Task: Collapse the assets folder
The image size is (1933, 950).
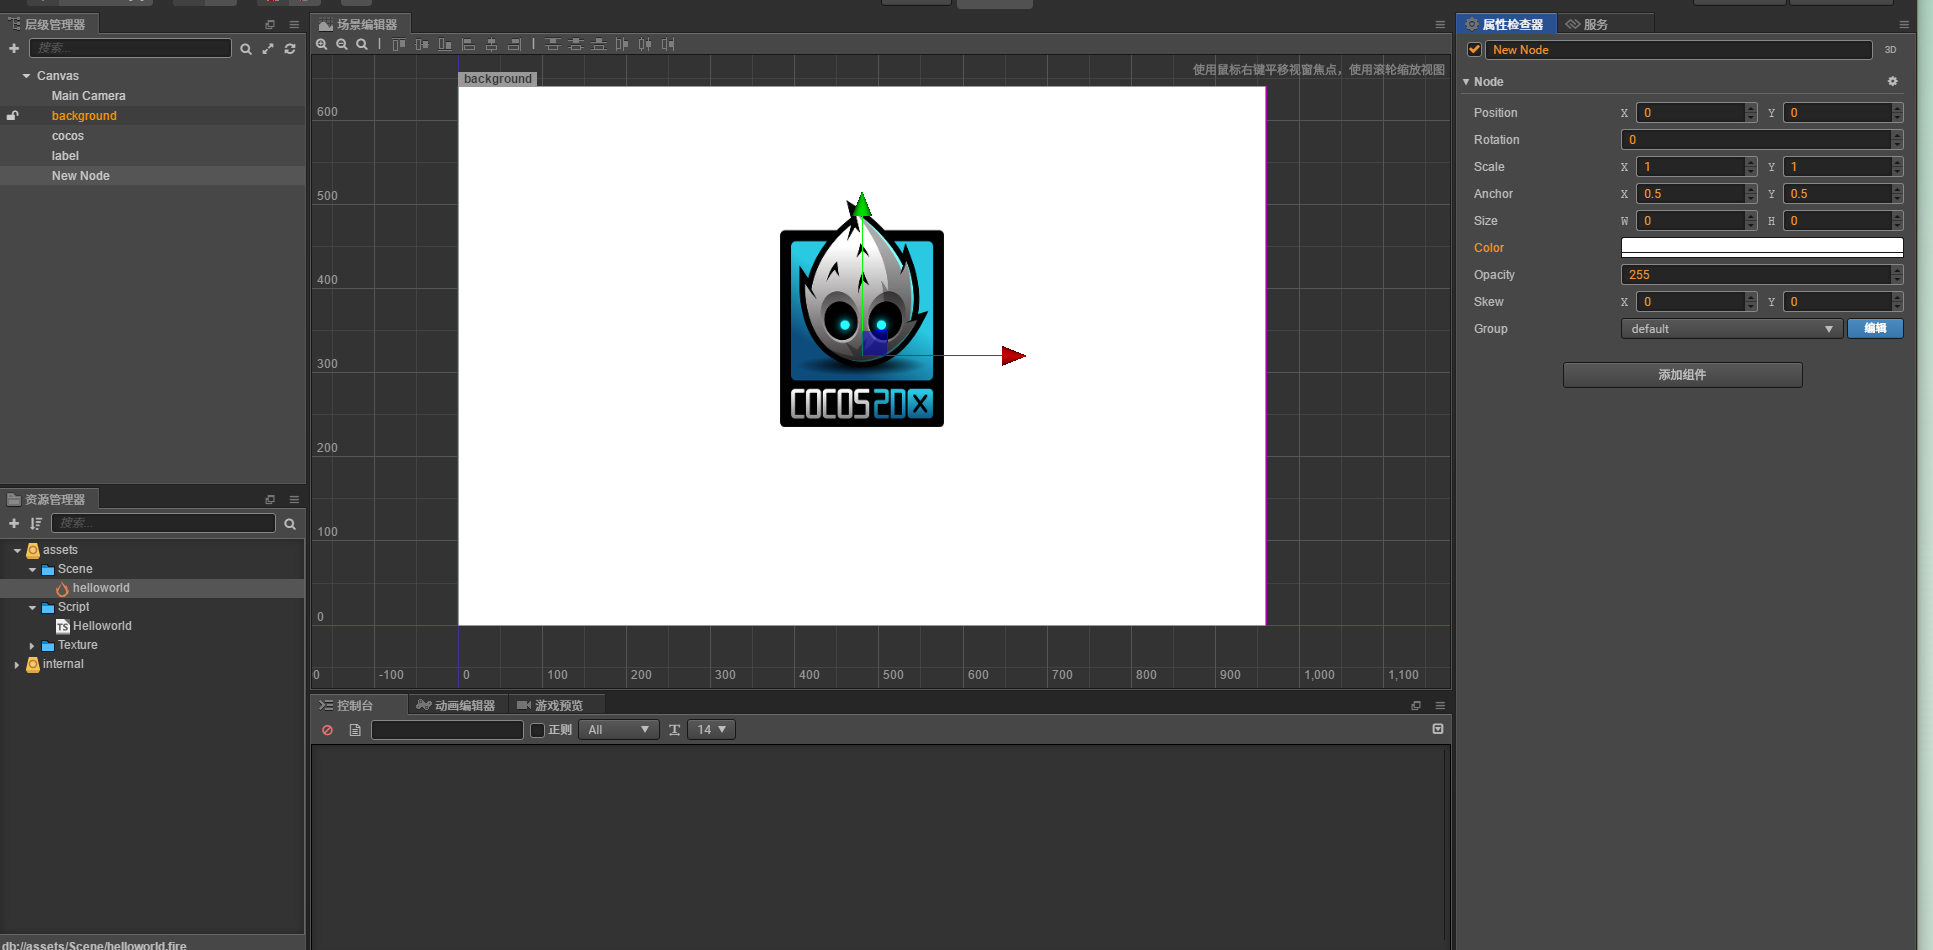Action: [17, 551]
